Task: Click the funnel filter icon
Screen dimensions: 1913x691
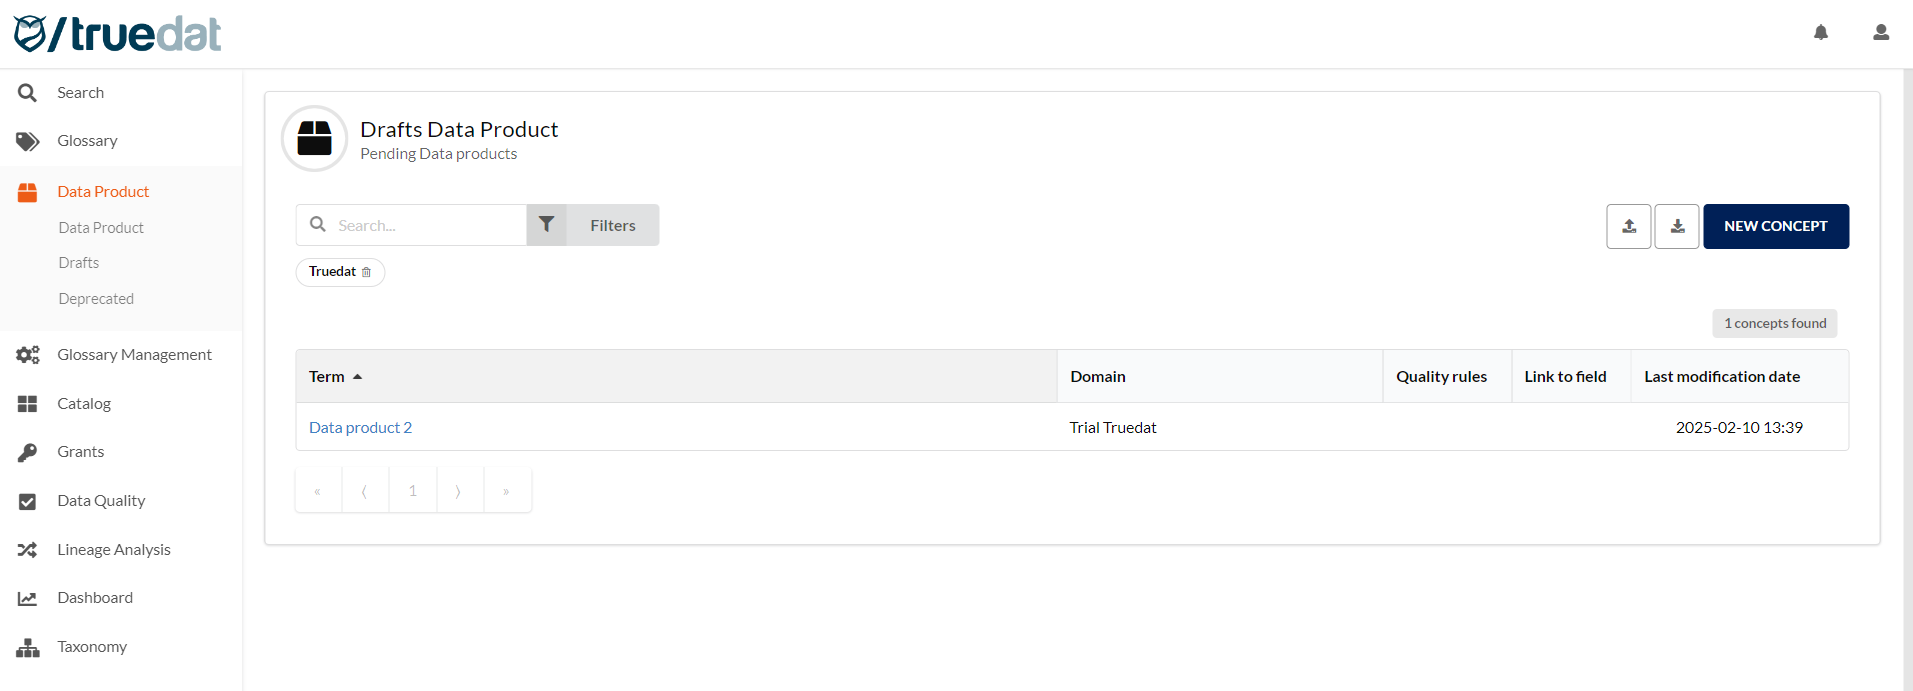Action: tap(546, 225)
